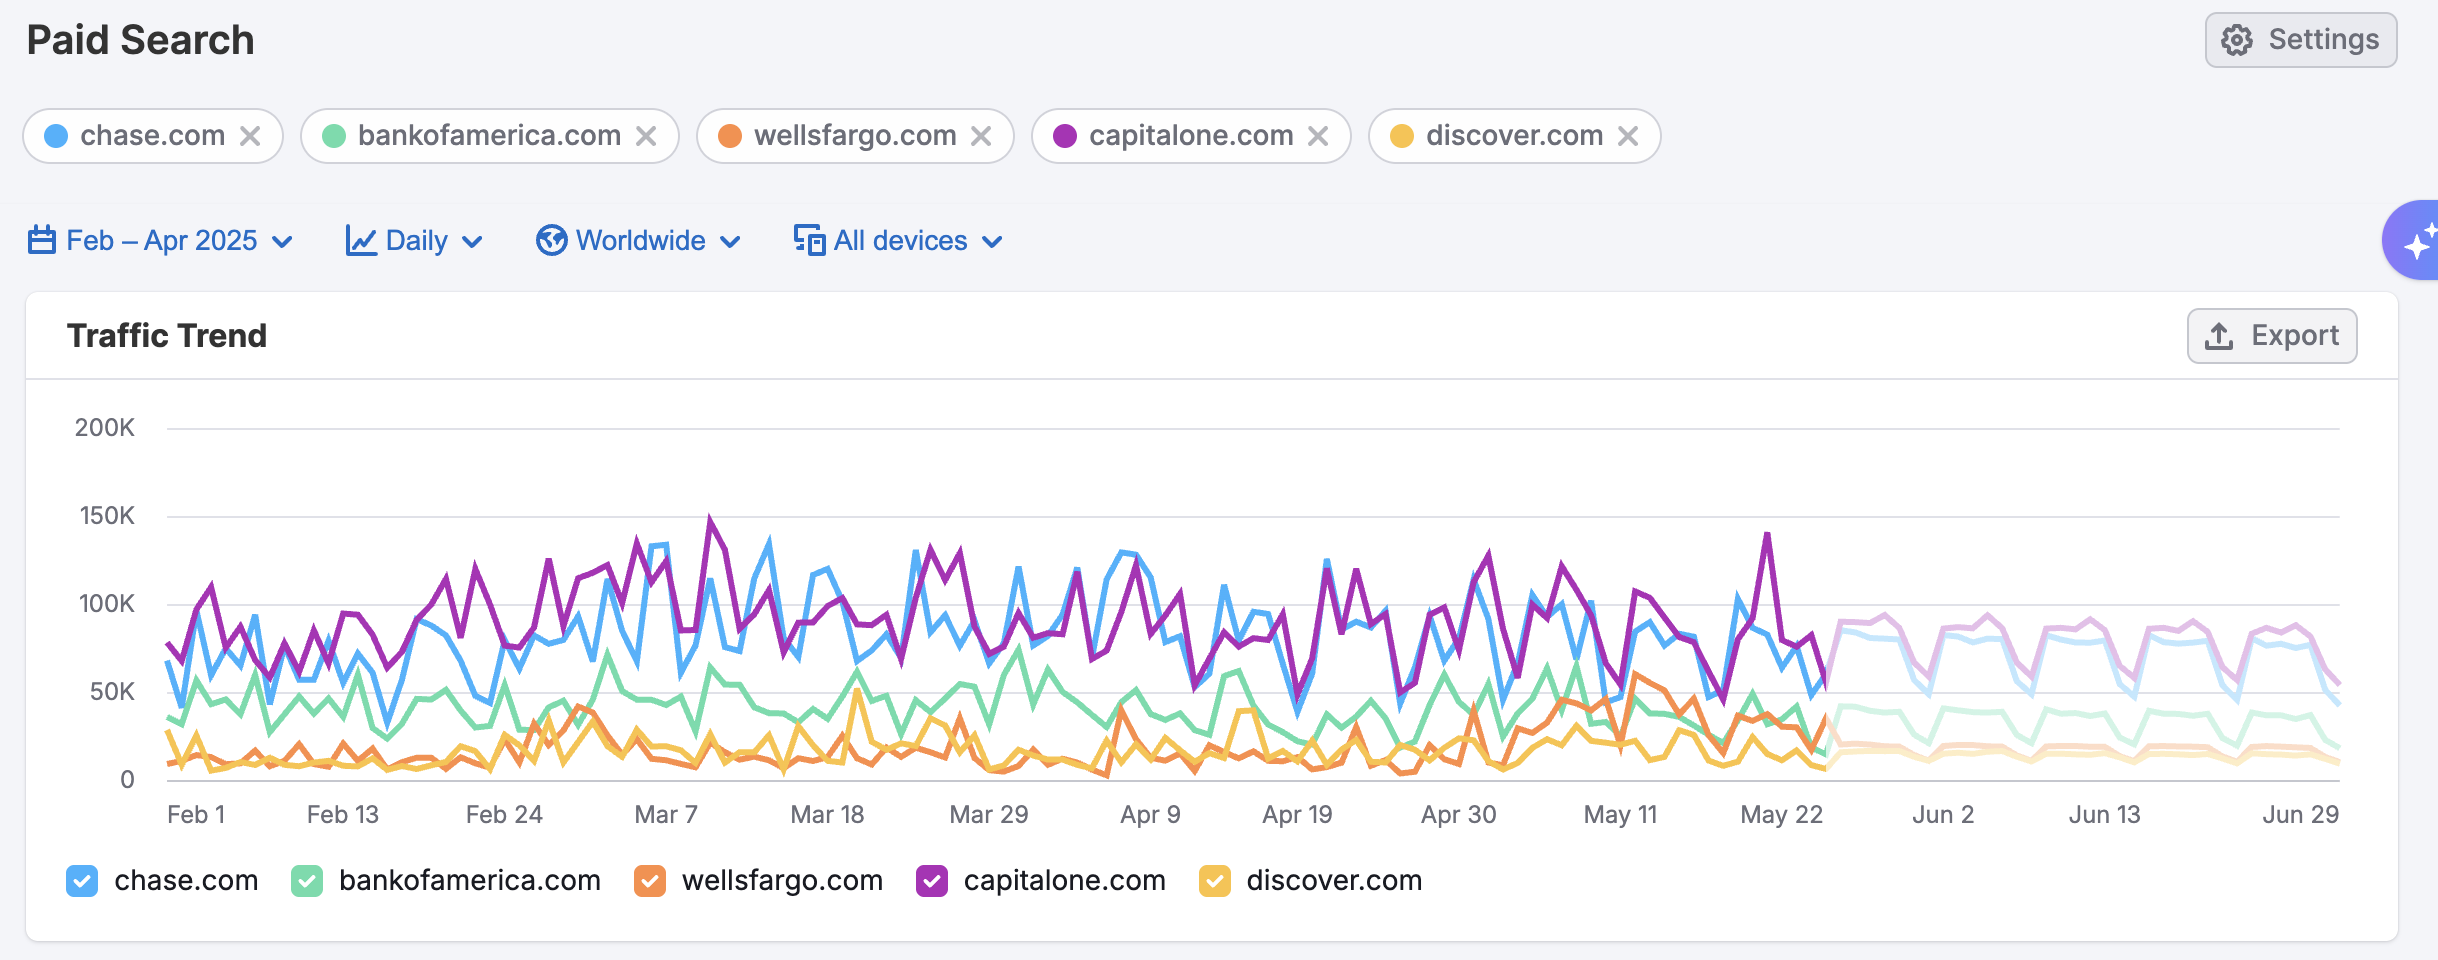2438x960 pixels.
Task: Click the yellow discover.com color dot
Action: (1402, 136)
